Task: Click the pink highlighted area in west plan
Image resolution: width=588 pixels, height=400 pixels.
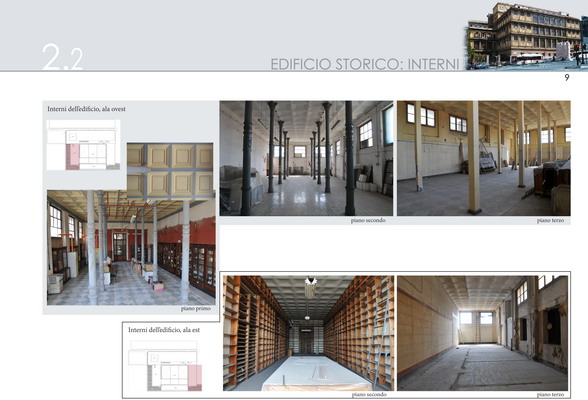Action: [73, 157]
